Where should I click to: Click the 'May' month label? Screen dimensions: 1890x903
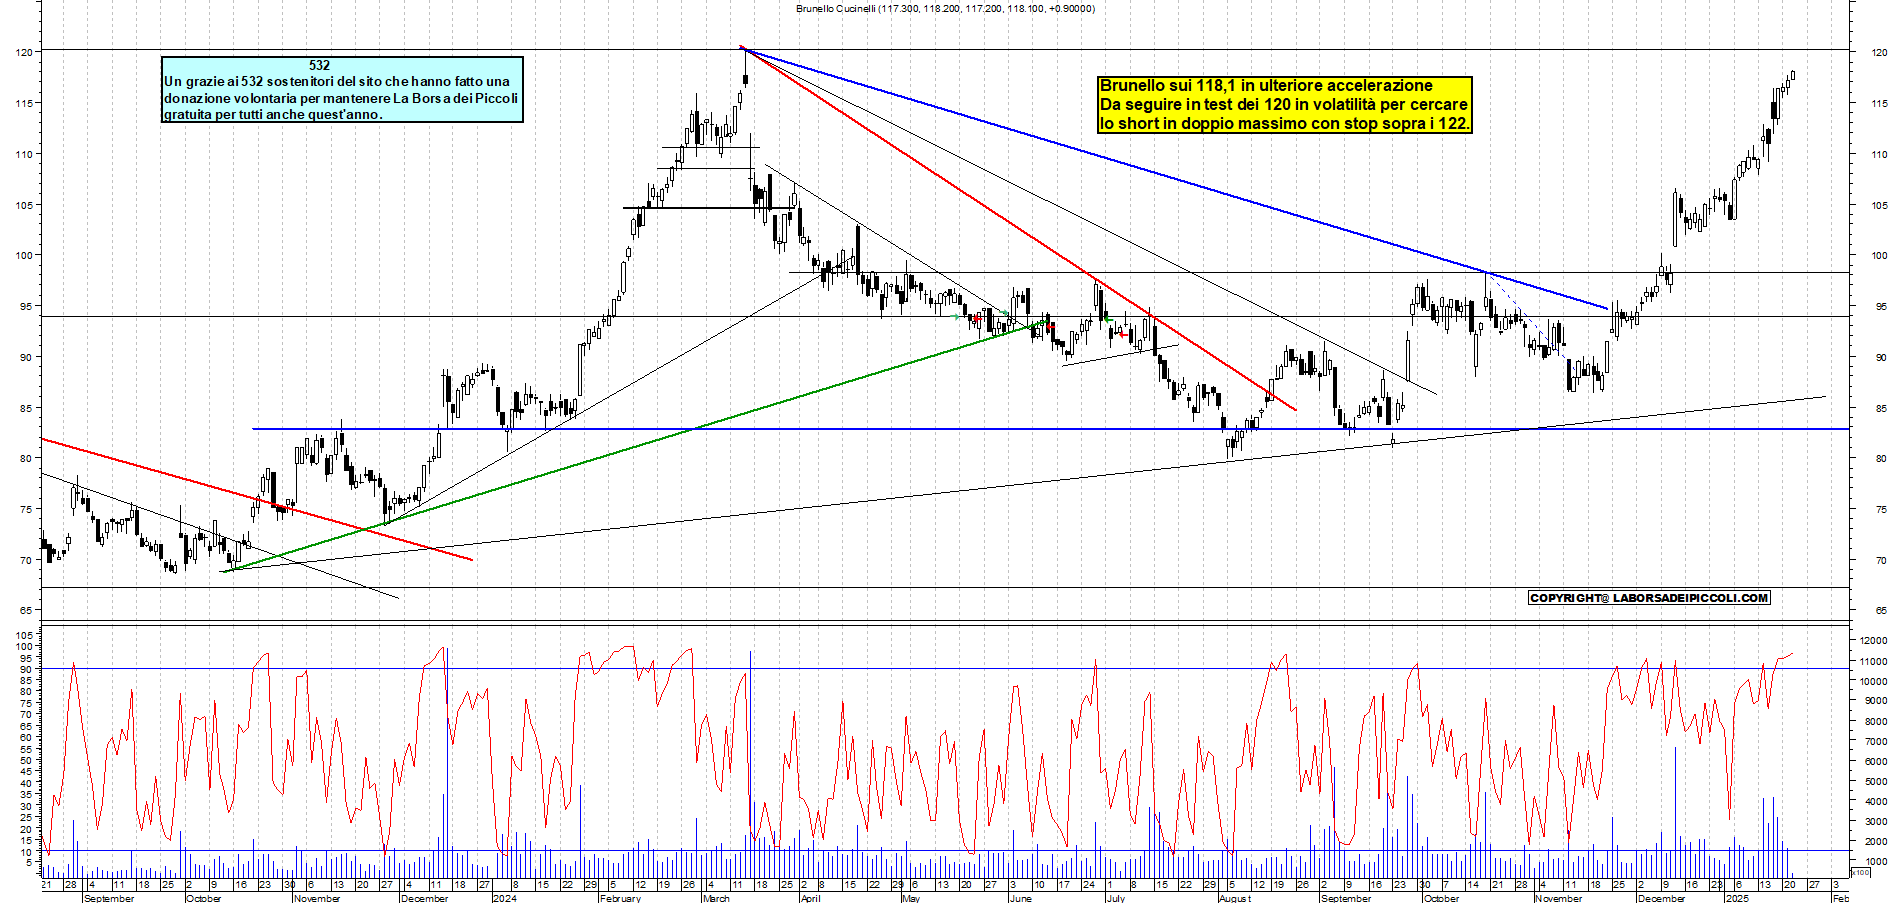[911, 897]
